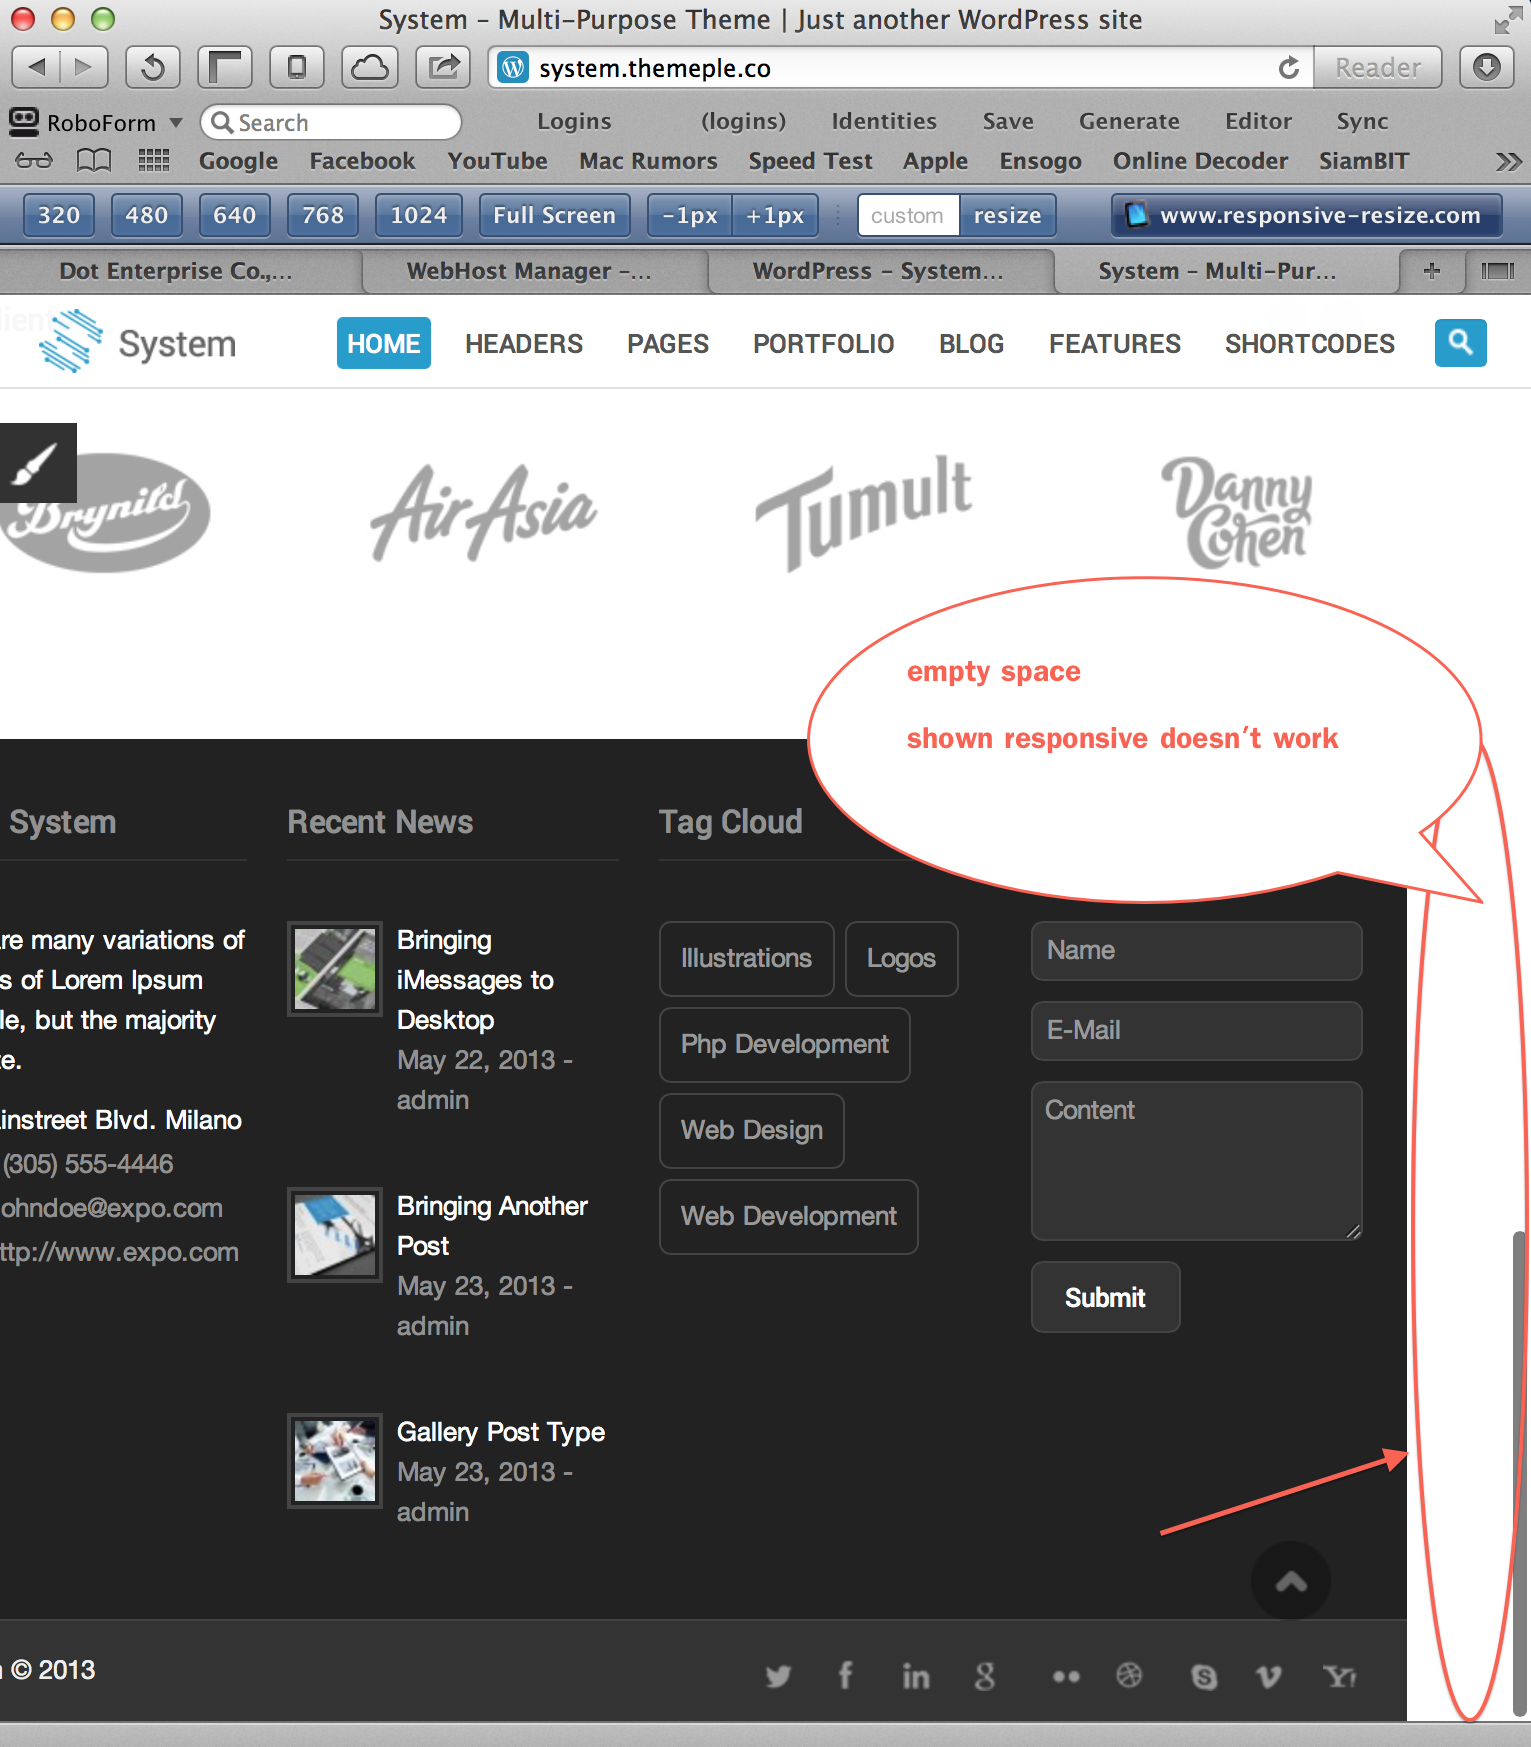Screen dimensions: 1531x1747
Task: Open the Google Plus icon in footer
Action: pyautogui.click(x=985, y=1675)
